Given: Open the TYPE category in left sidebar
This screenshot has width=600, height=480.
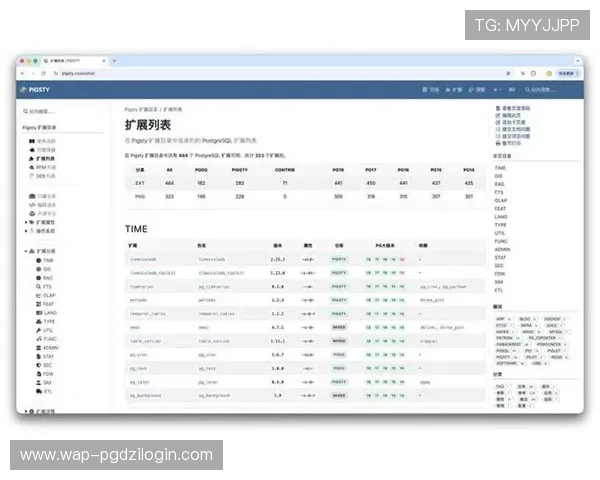Looking at the screenshot, I should (x=49, y=322).
